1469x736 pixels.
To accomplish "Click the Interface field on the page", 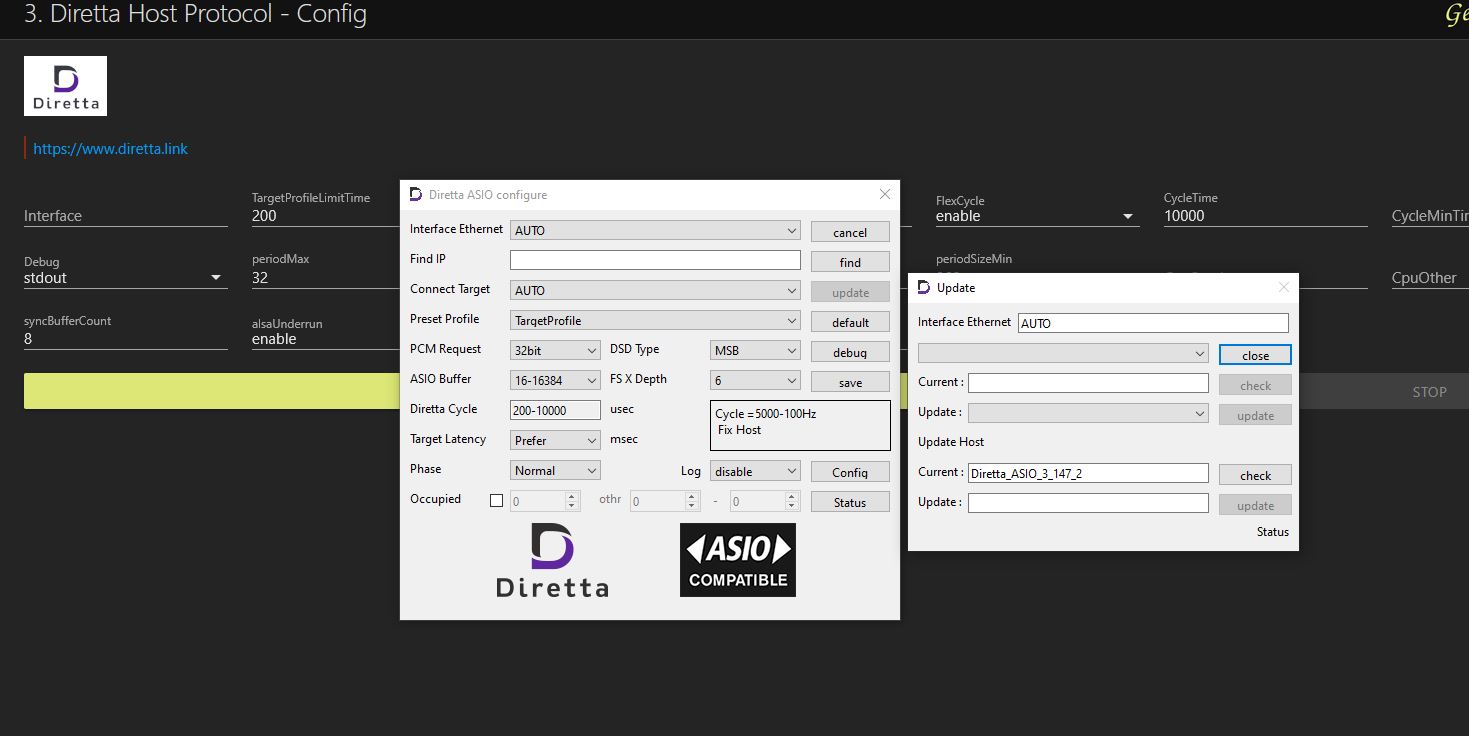I will tap(125, 216).
